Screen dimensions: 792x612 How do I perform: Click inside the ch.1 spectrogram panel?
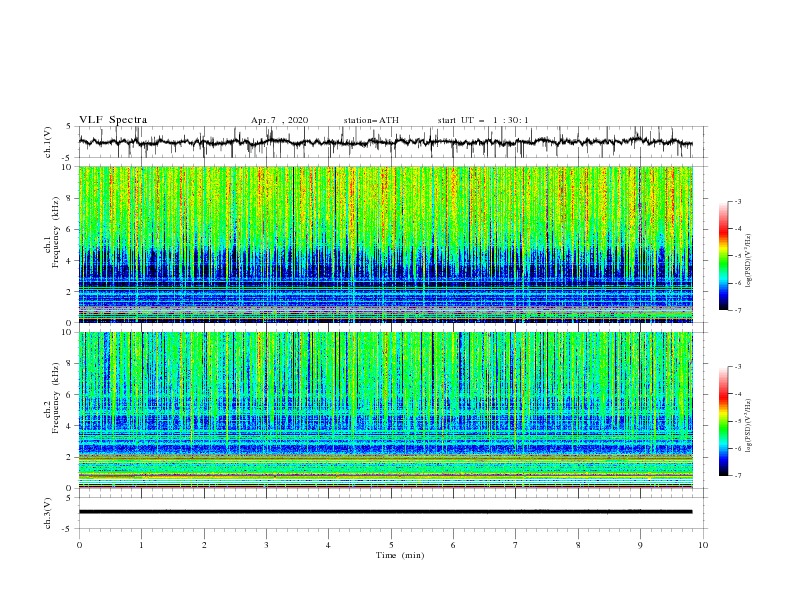click(x=386, y=244)
